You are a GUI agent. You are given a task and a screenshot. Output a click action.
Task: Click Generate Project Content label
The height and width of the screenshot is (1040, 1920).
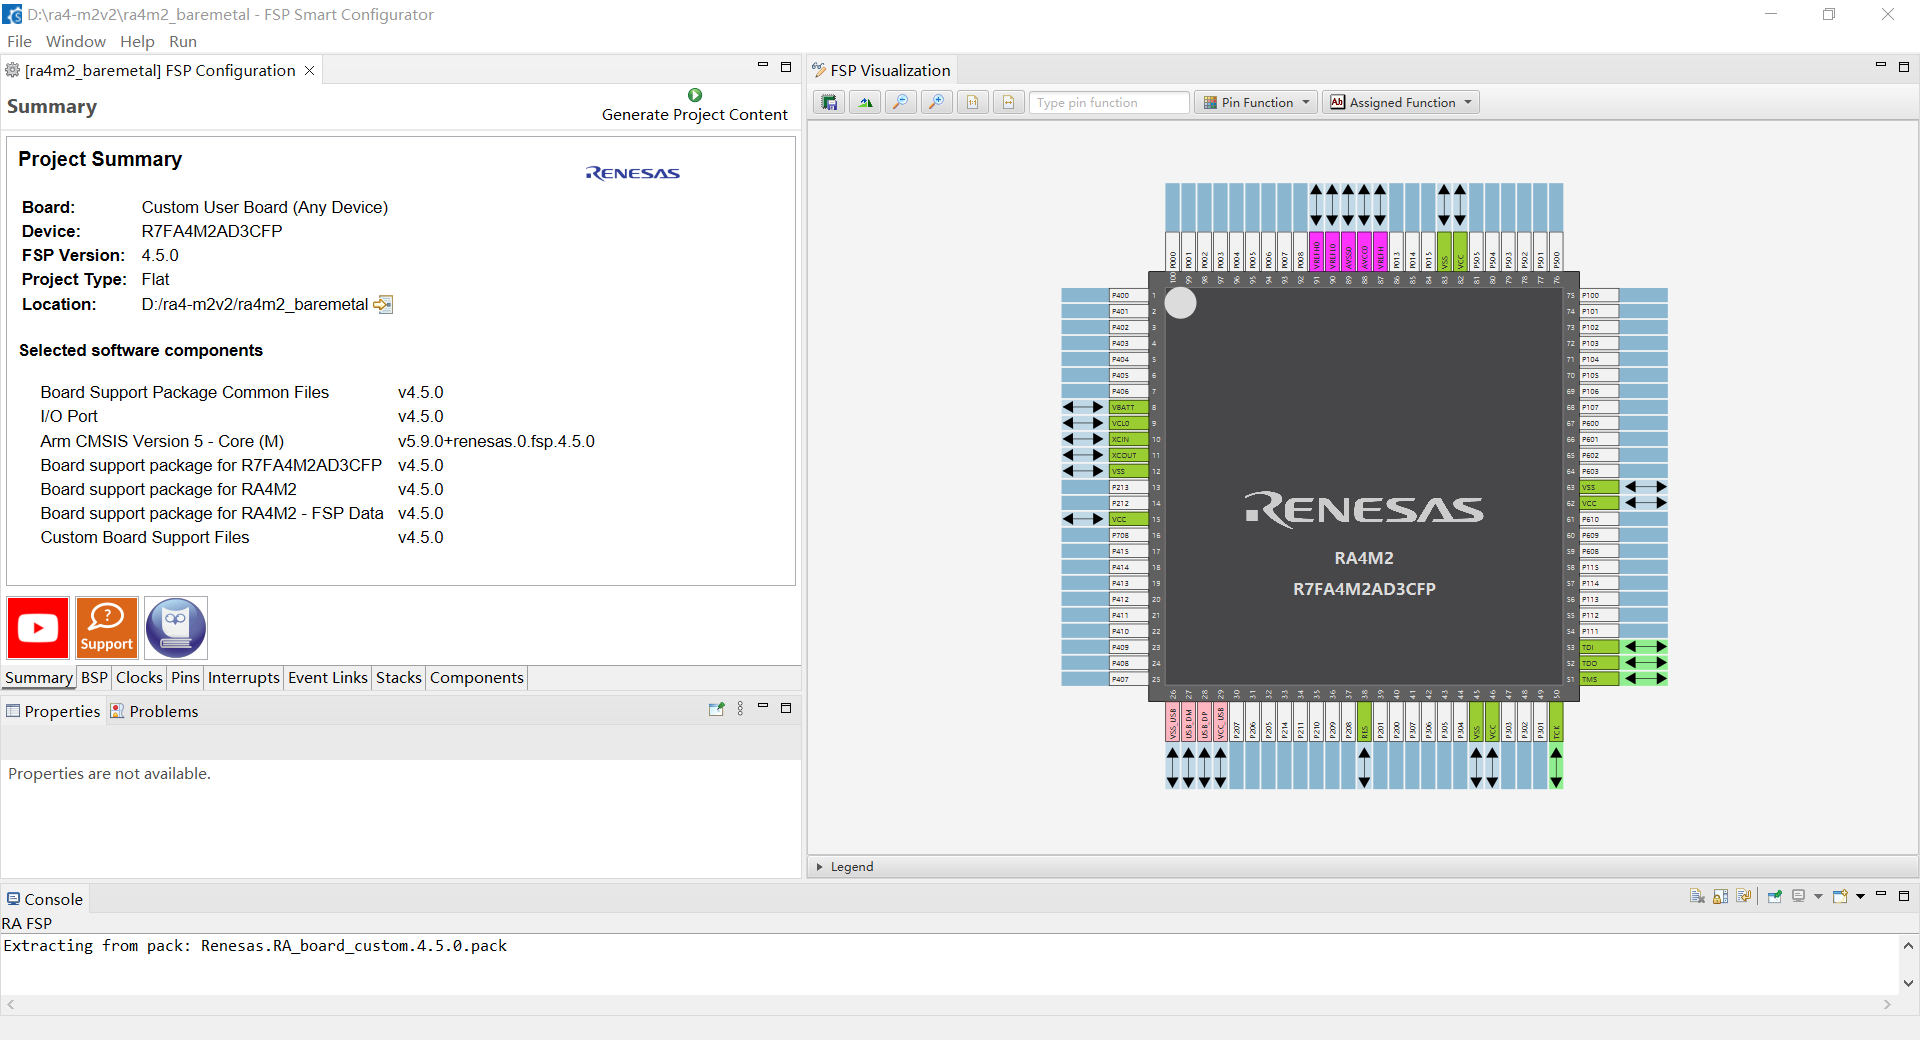(x=694, y=115)
